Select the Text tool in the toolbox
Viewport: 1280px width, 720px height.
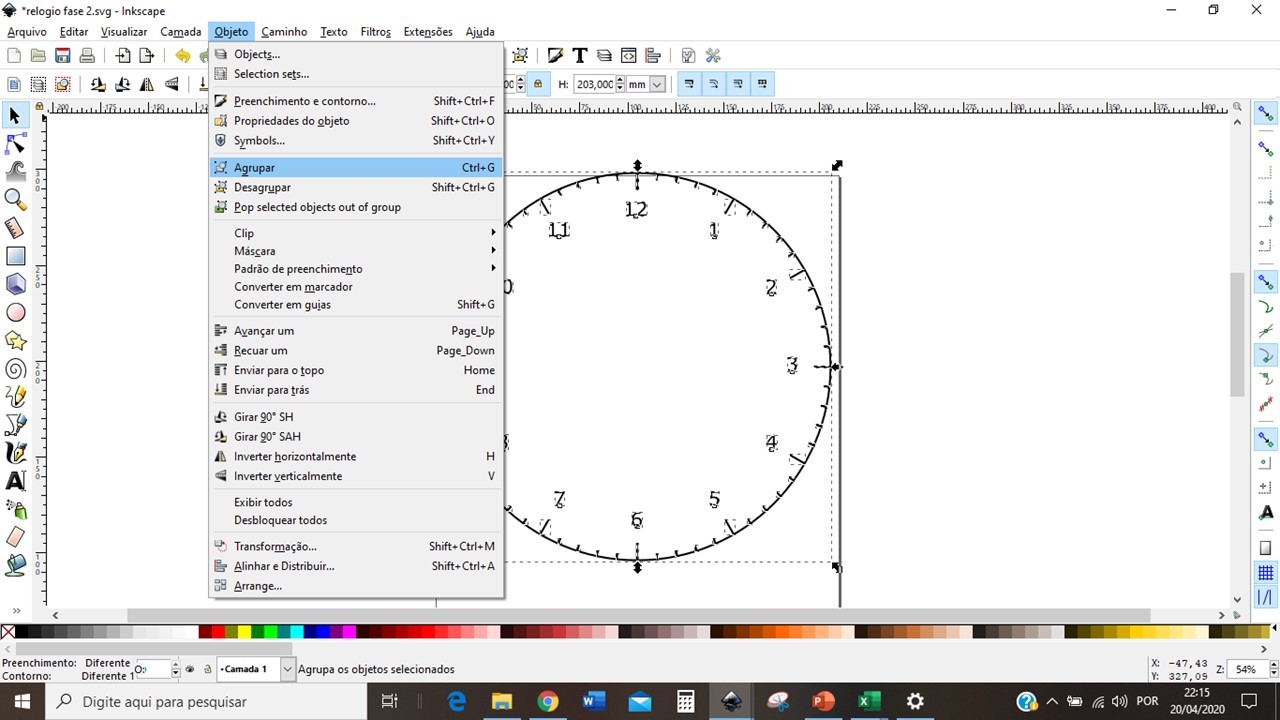[15, 481]
